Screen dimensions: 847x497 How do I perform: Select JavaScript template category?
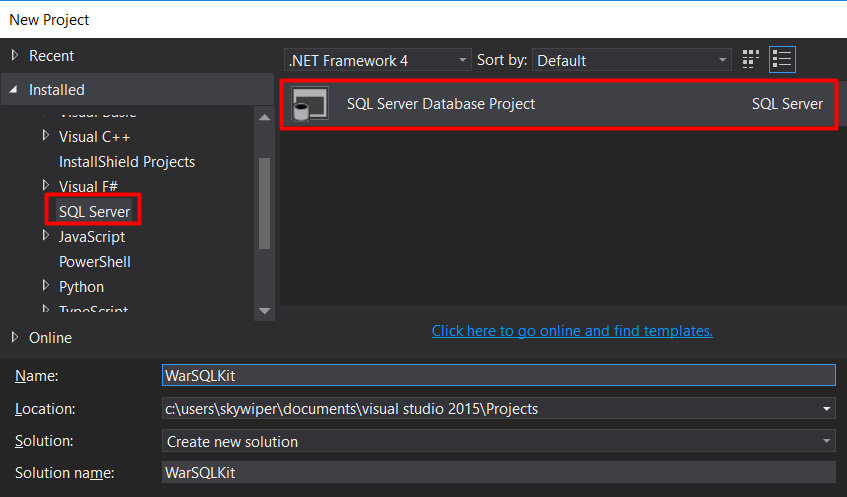point(92,237)
